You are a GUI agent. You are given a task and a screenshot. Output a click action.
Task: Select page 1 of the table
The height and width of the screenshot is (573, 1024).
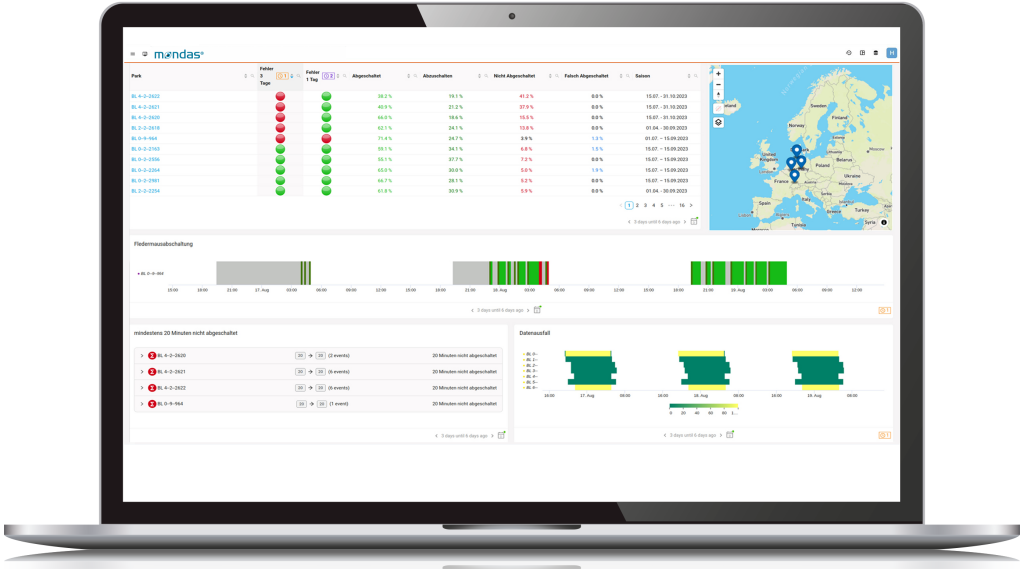point(629,205)
